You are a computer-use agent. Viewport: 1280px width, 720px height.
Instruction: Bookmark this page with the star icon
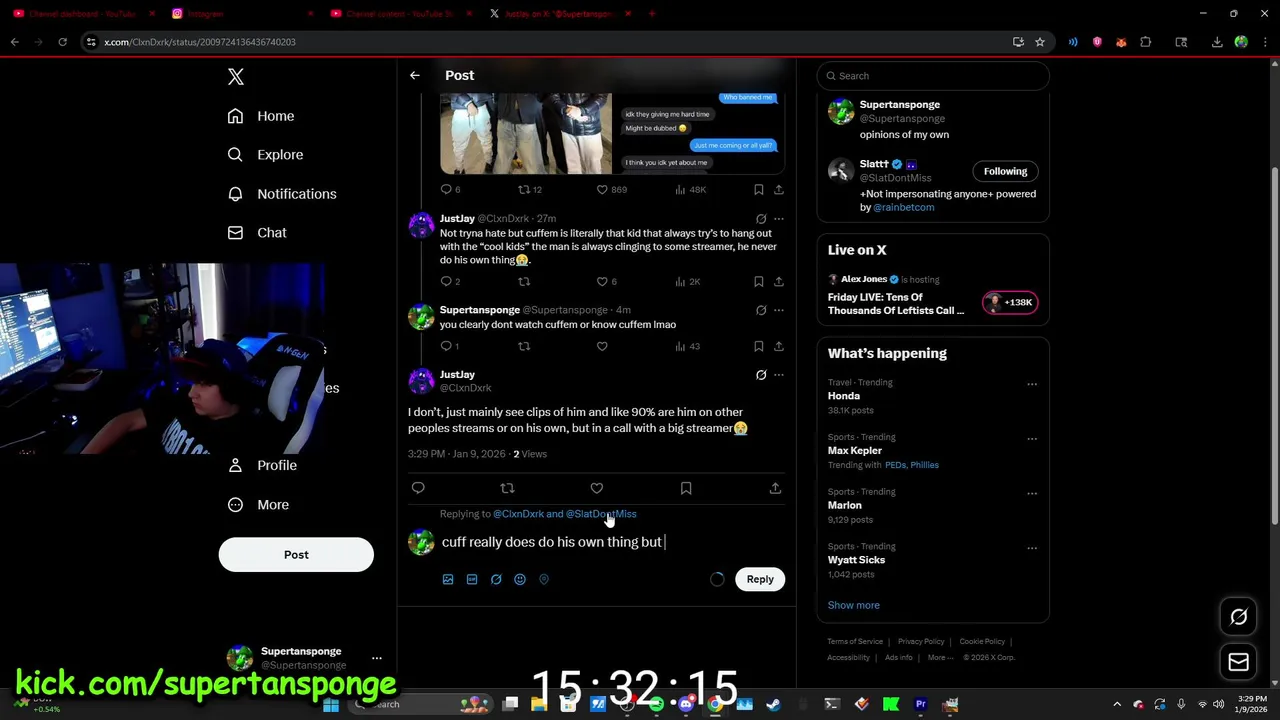click(1040, 42)
